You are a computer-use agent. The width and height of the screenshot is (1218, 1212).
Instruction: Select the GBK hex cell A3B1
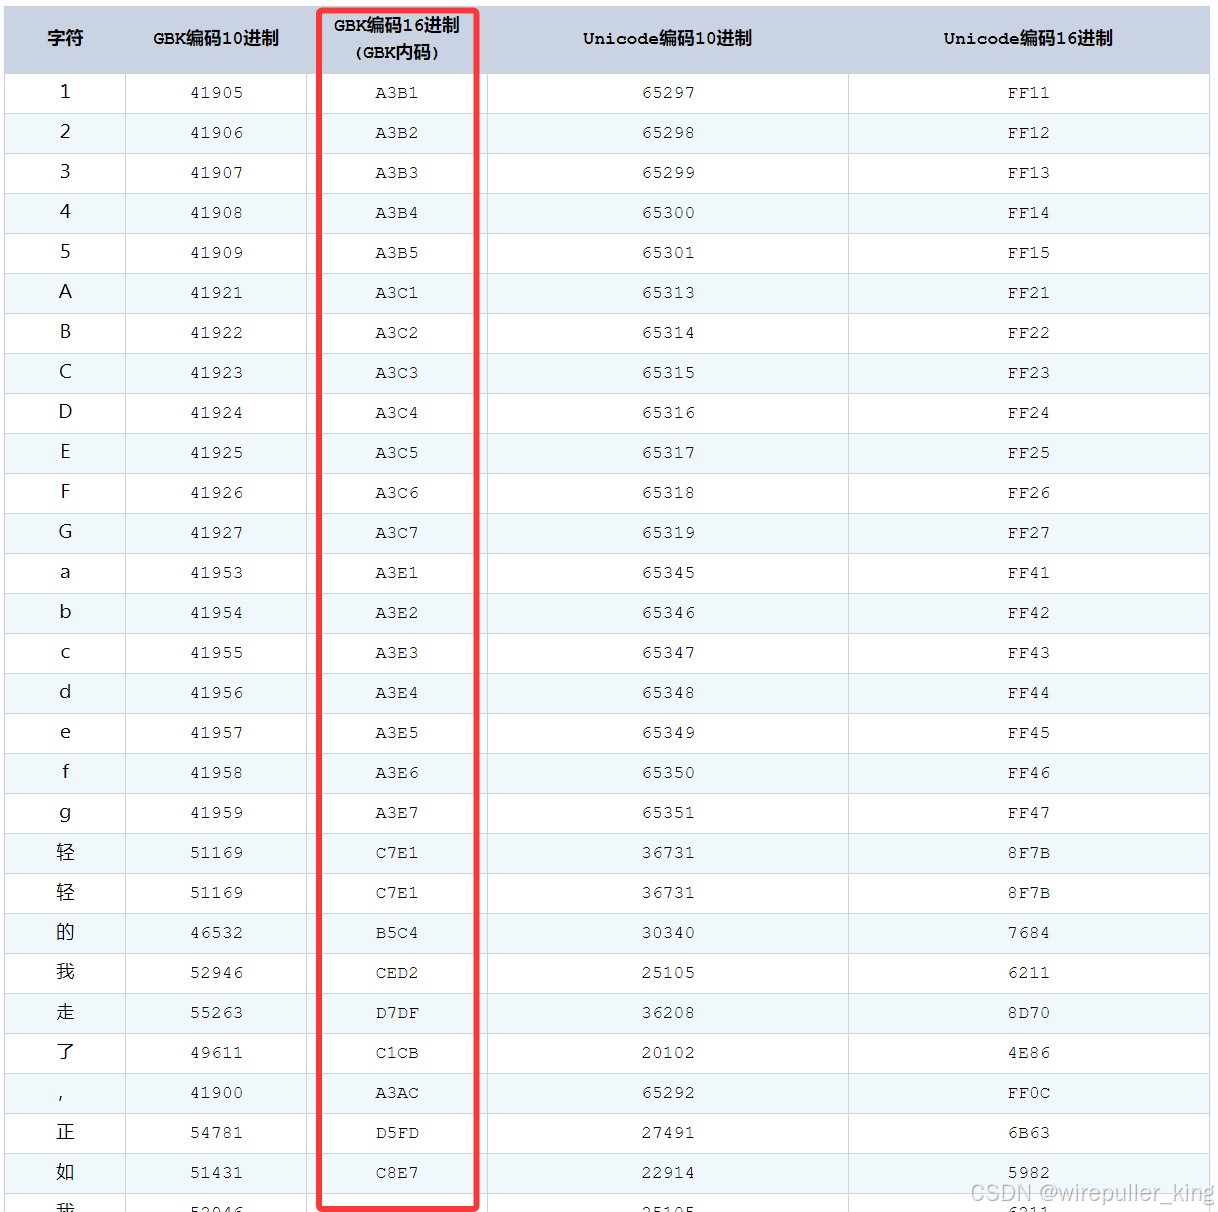pyautogui.click(x=397, y=93)
